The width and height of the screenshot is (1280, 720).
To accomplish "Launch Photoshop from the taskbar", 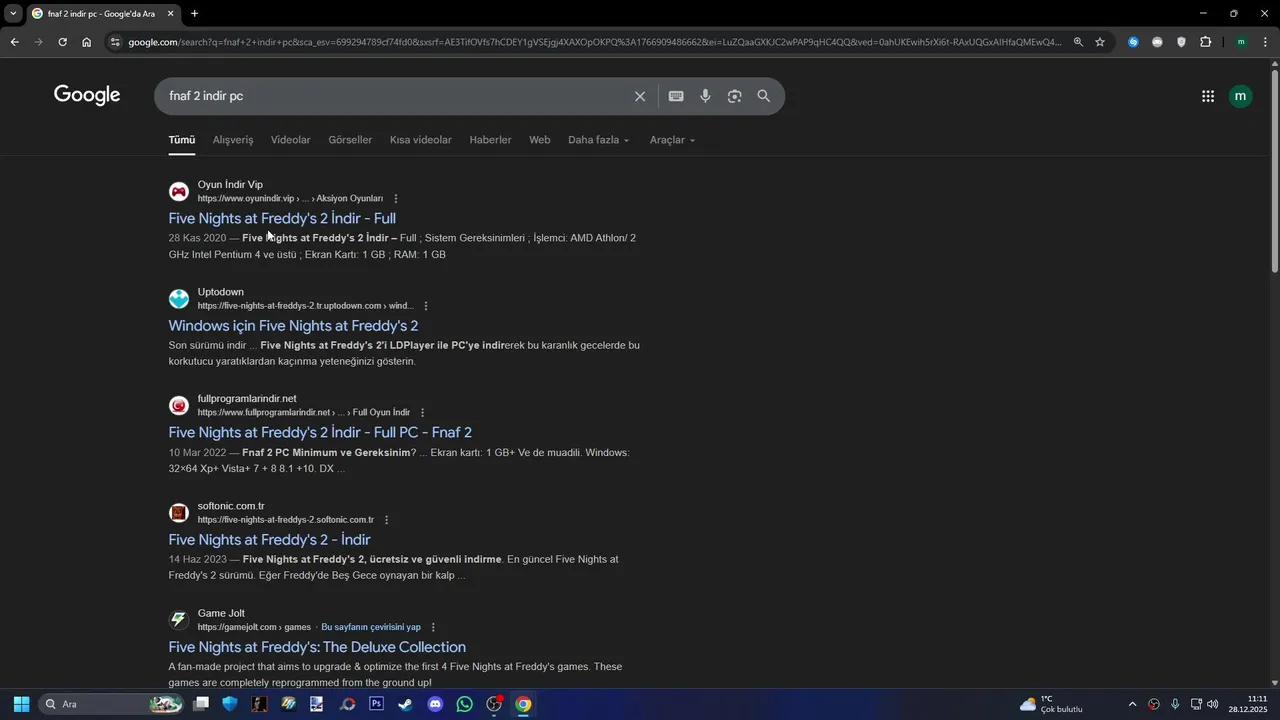I will click(376, 704).
